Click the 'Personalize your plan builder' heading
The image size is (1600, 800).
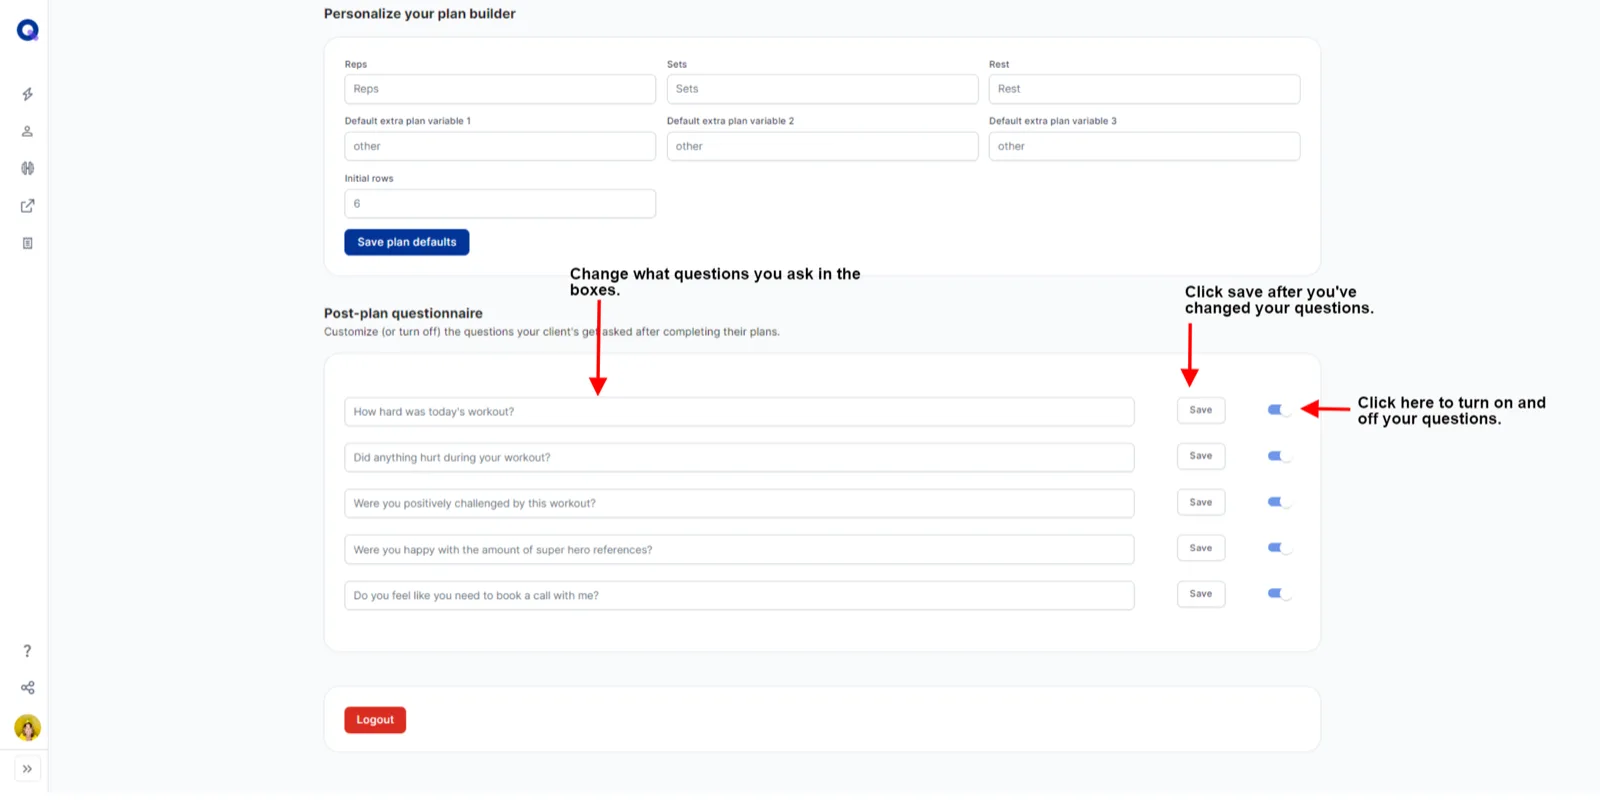point(420,14)
